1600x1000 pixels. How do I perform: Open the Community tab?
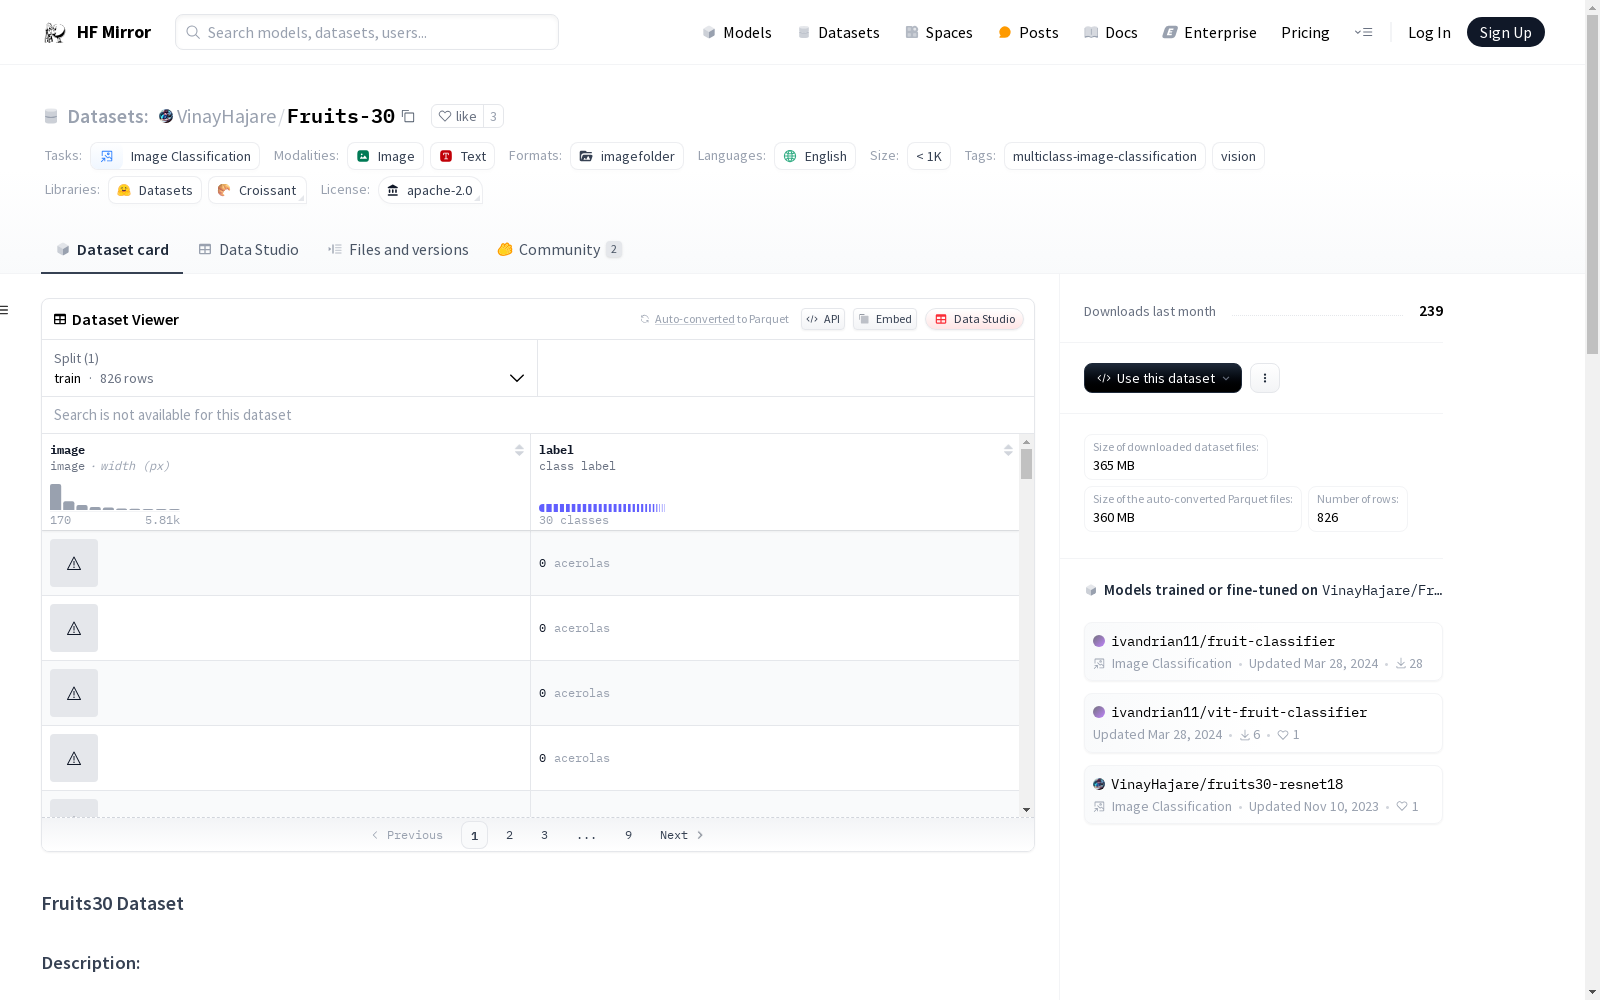point(560,250)
